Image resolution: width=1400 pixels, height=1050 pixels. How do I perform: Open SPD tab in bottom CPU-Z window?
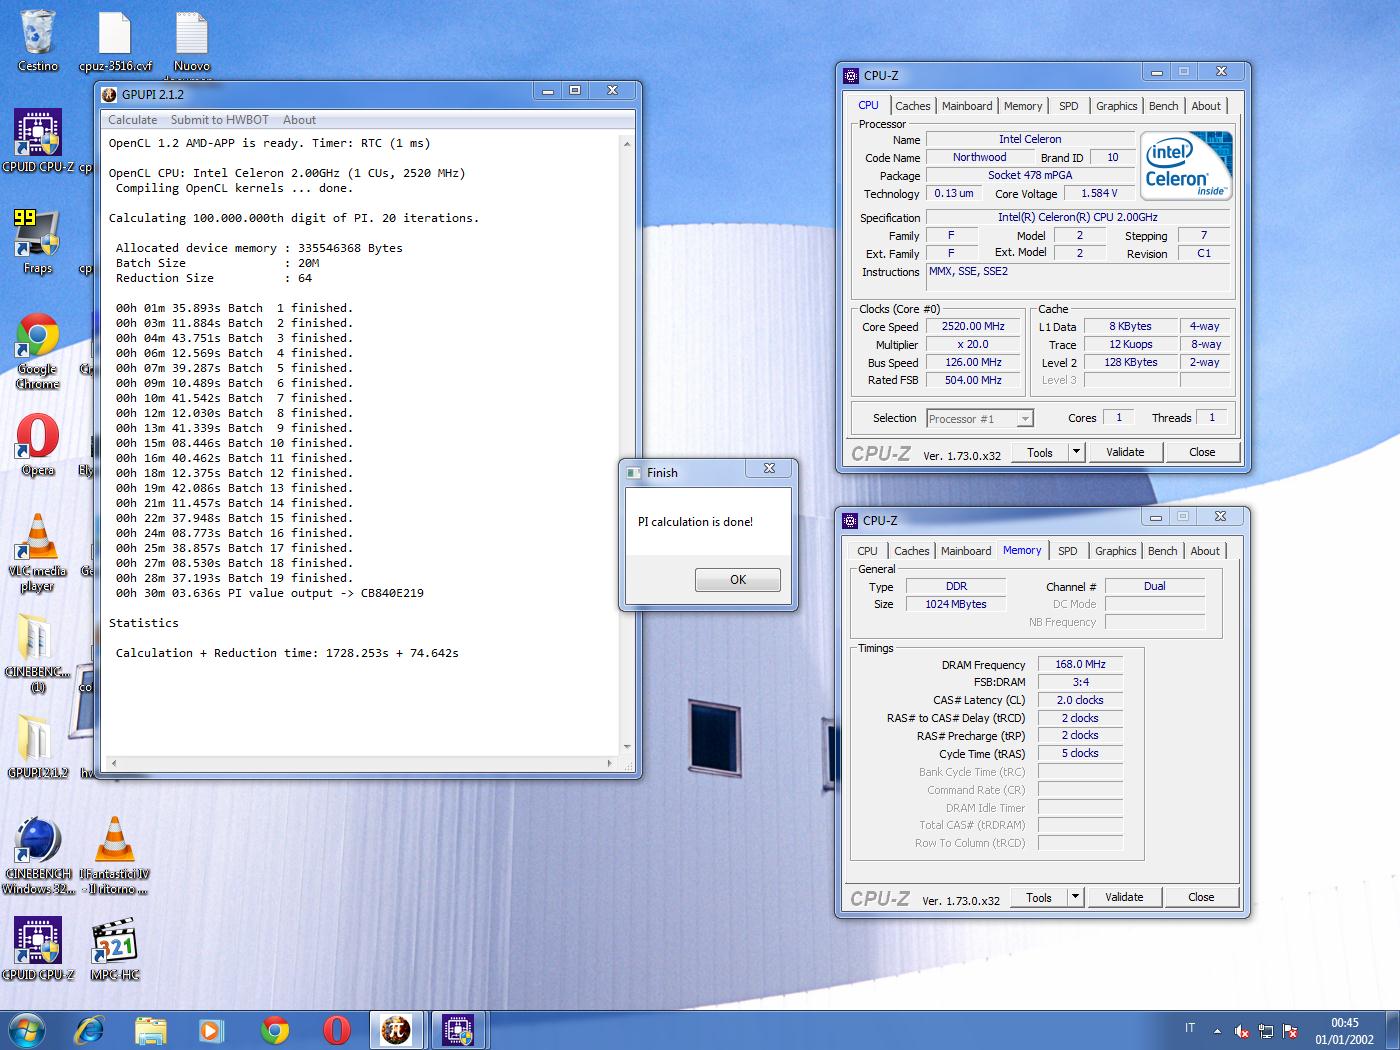(1068, 551)
